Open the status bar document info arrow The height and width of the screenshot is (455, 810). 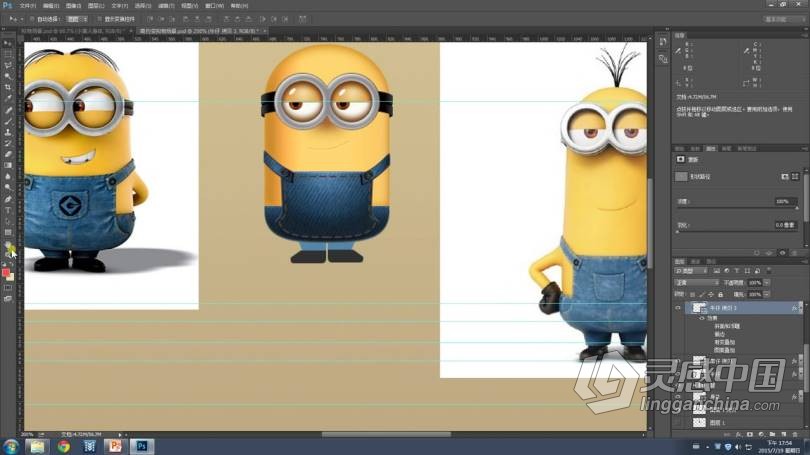tap(120, 435)
